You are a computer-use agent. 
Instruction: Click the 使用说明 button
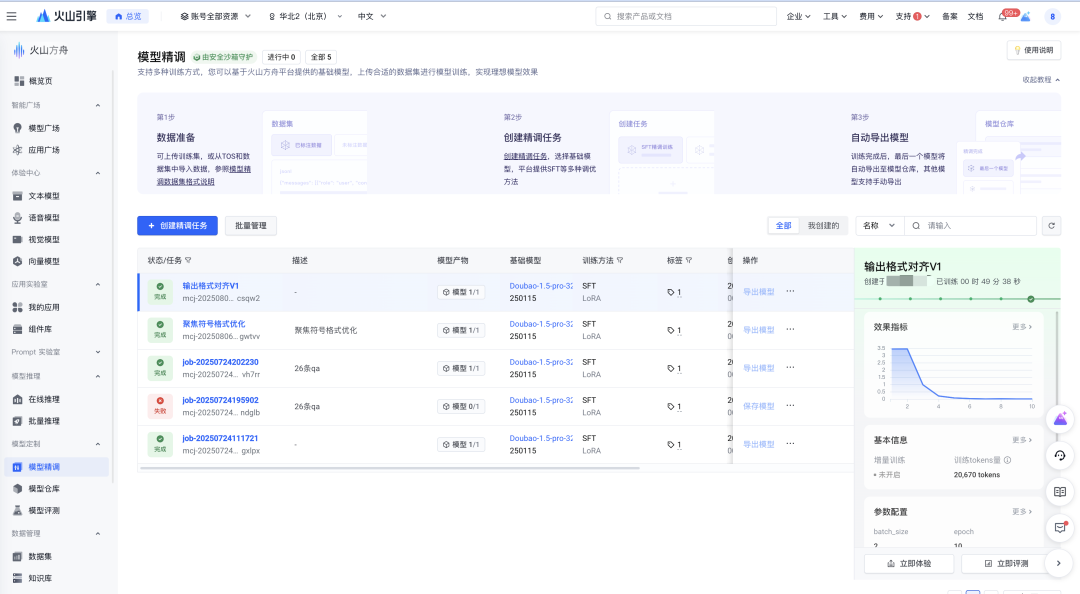(x=1034, y=50)
